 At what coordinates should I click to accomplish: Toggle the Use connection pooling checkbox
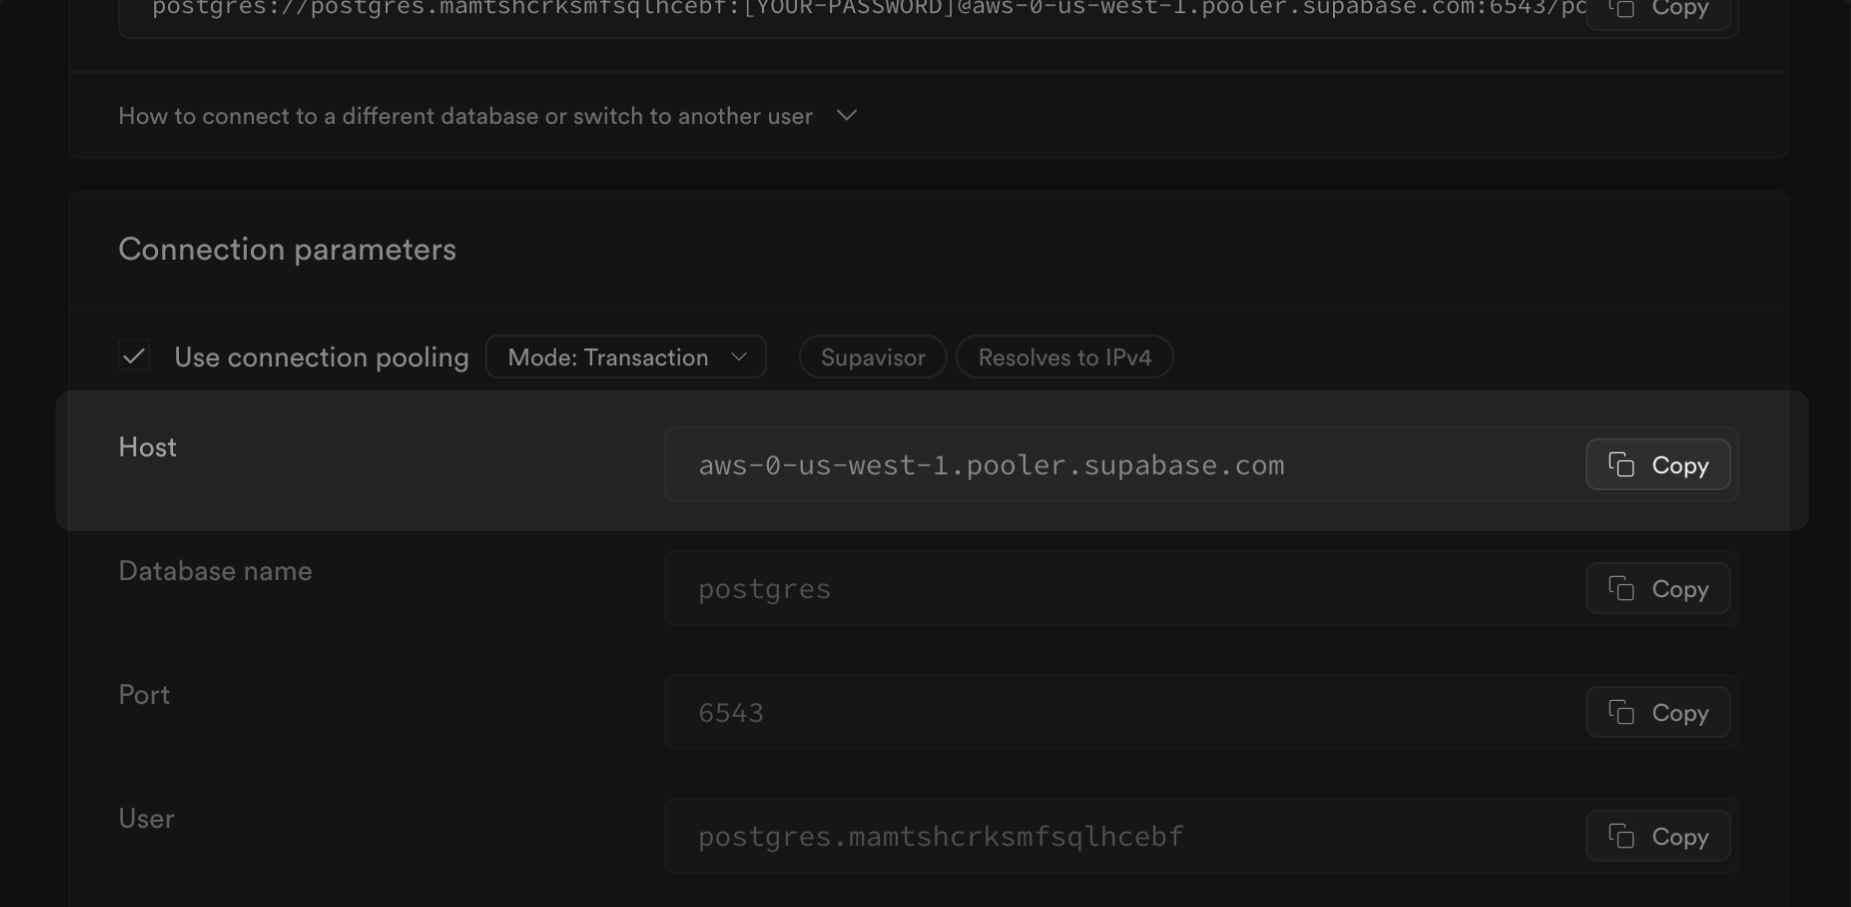(134, 357)
